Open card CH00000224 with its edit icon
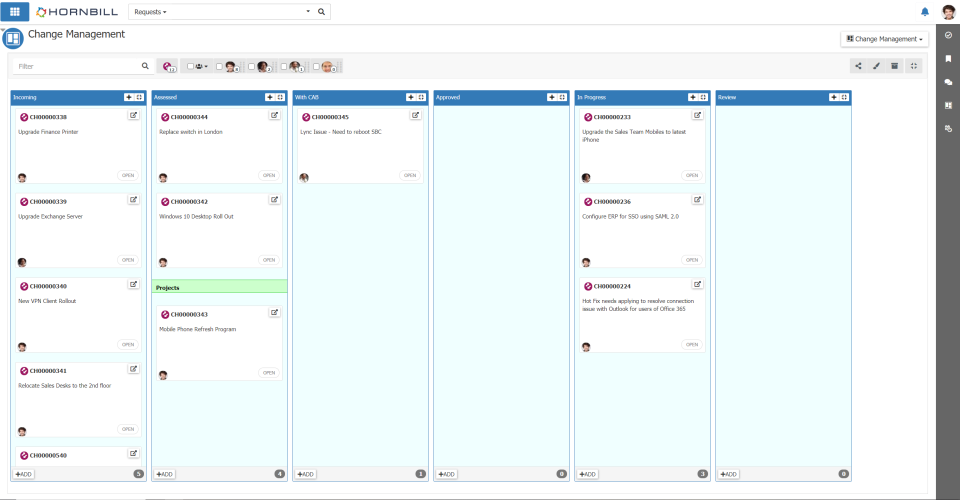The height and width of the screenshot is (500, 960). point(697,285)
